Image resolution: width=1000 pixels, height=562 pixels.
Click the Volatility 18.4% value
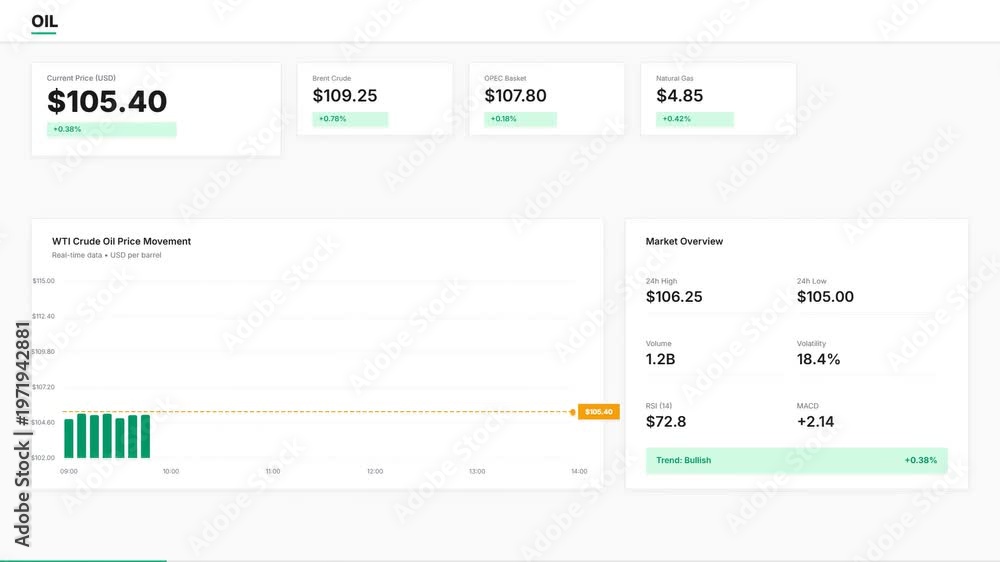click(x=818, y=359)
